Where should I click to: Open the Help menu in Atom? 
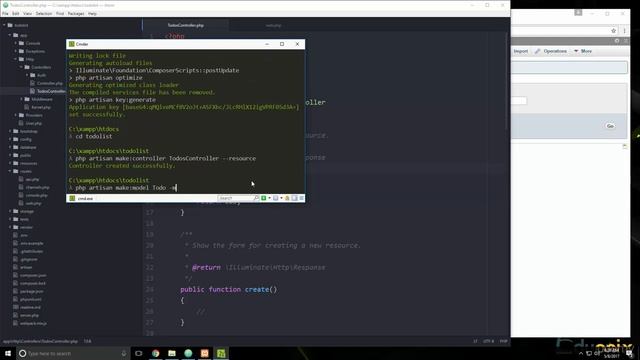point(92,13)
